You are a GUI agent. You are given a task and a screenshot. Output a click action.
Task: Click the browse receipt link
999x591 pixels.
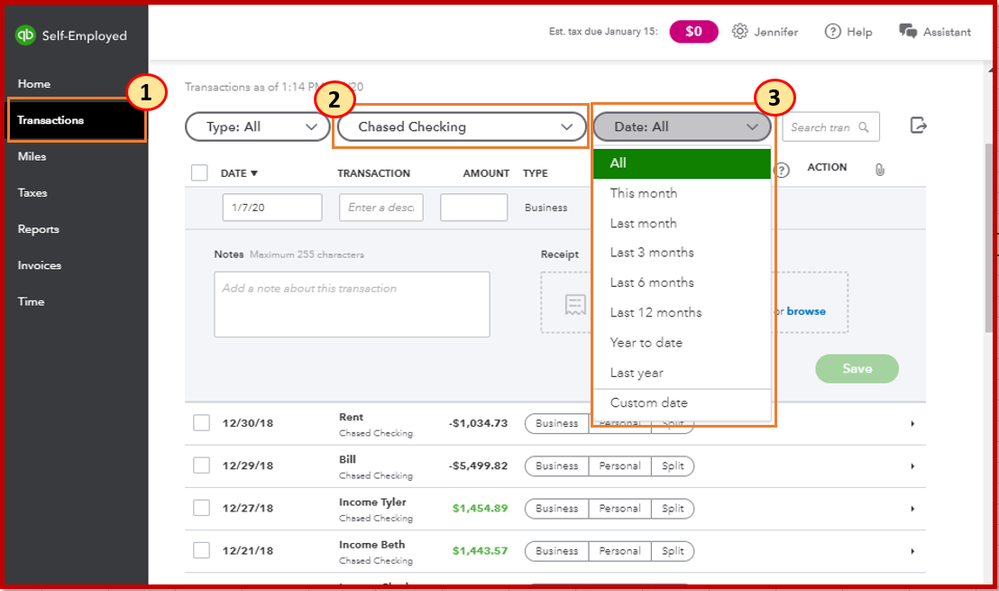[x=806, y=311]
